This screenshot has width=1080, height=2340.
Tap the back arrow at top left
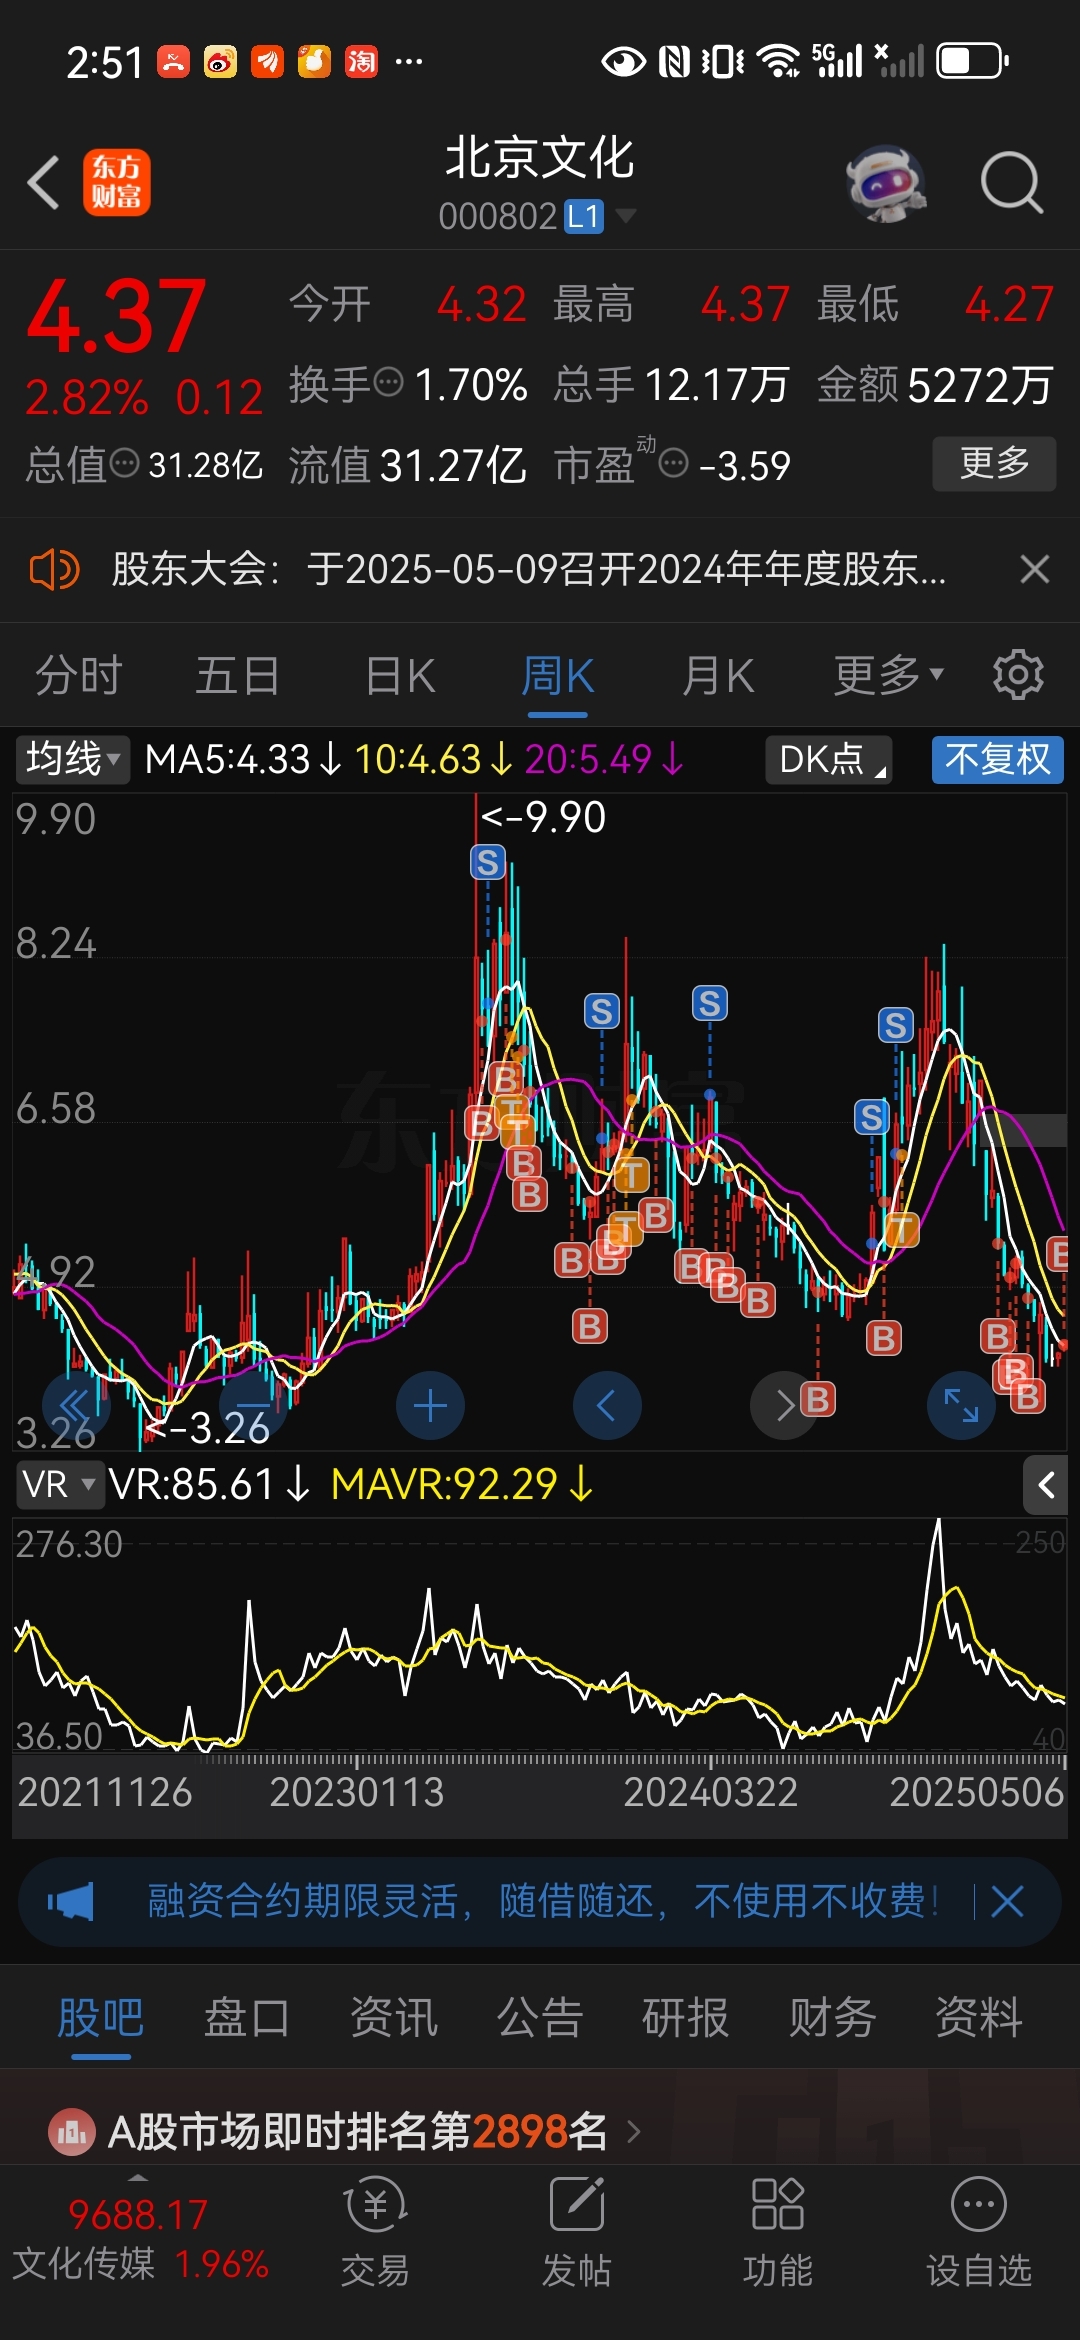pos(44,183)
